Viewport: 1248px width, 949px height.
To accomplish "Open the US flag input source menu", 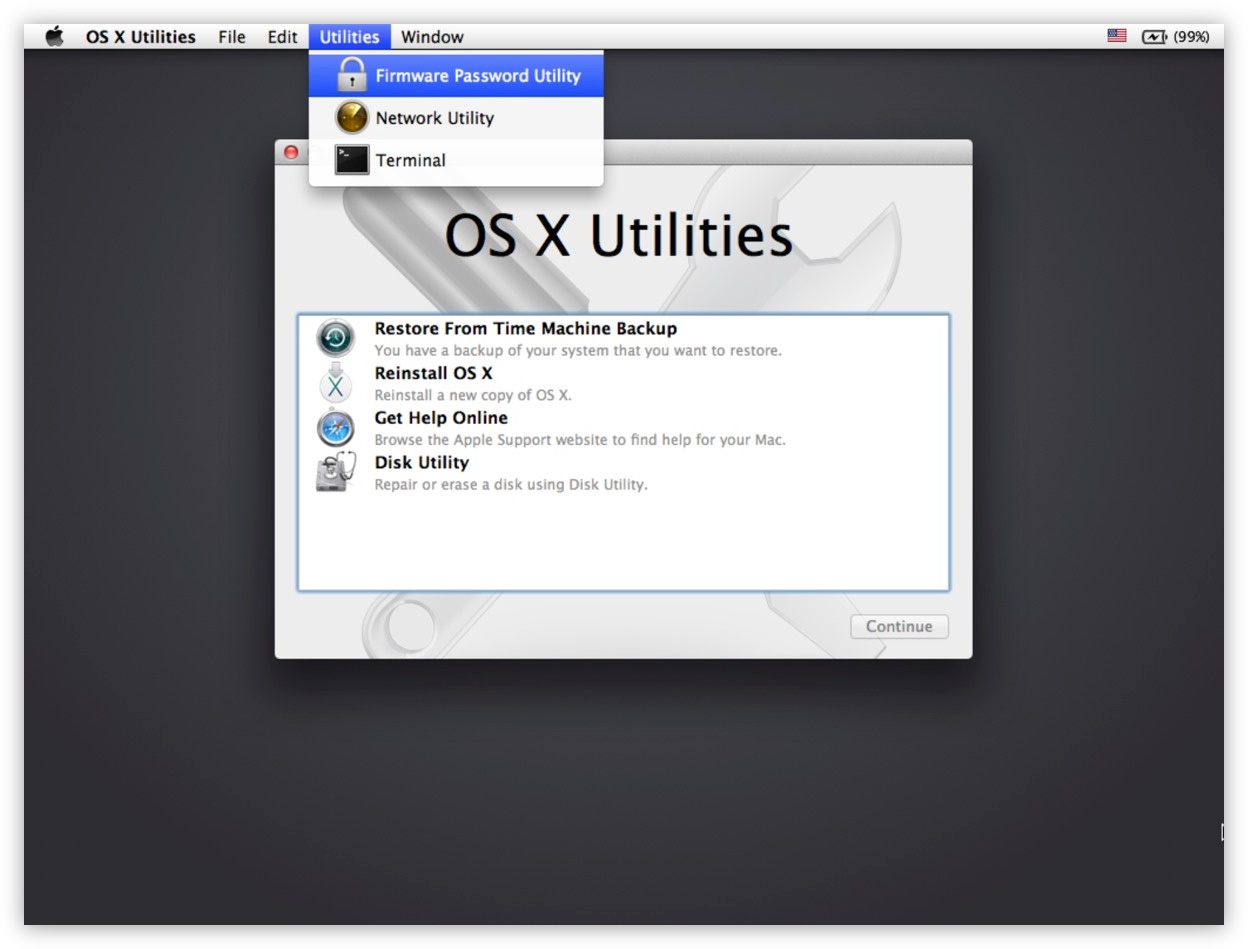I will [x=1117, y=36].
